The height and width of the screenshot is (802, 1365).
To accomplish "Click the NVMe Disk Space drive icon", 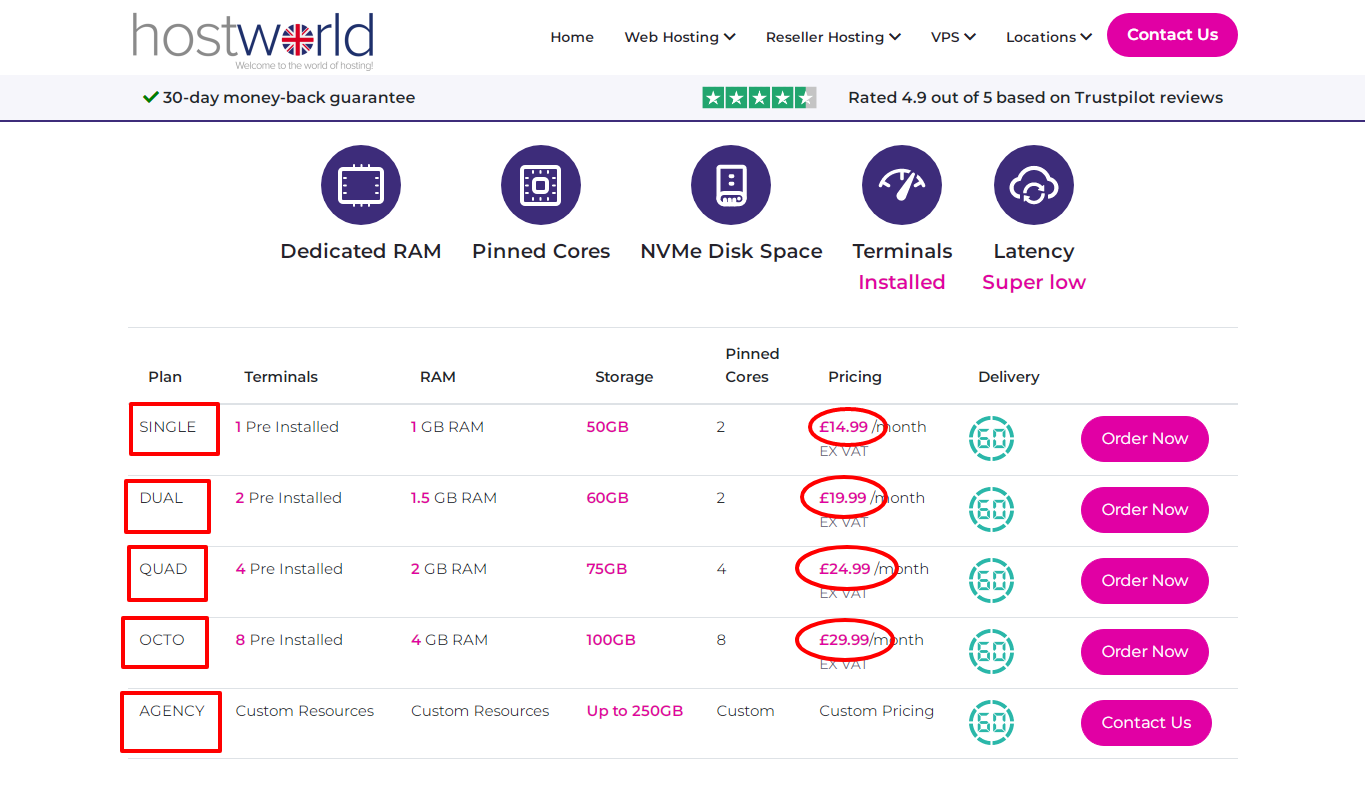I will tap(731, 186).
